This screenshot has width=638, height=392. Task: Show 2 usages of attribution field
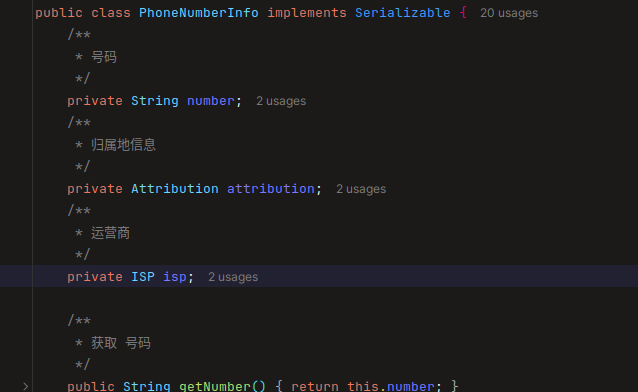[361, 189]
